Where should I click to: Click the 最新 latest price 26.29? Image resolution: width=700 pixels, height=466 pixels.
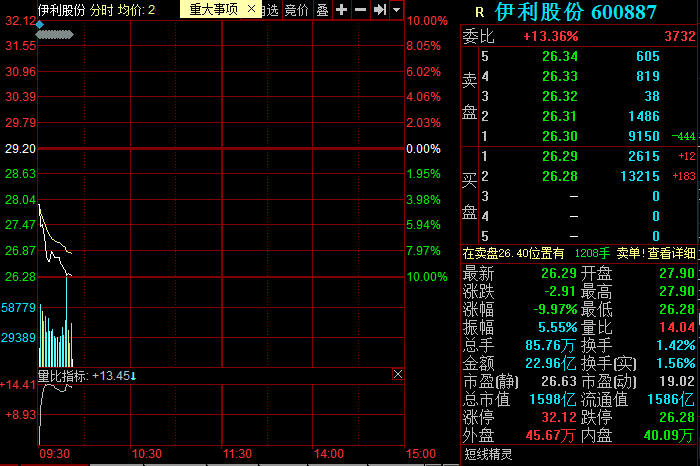559,273
